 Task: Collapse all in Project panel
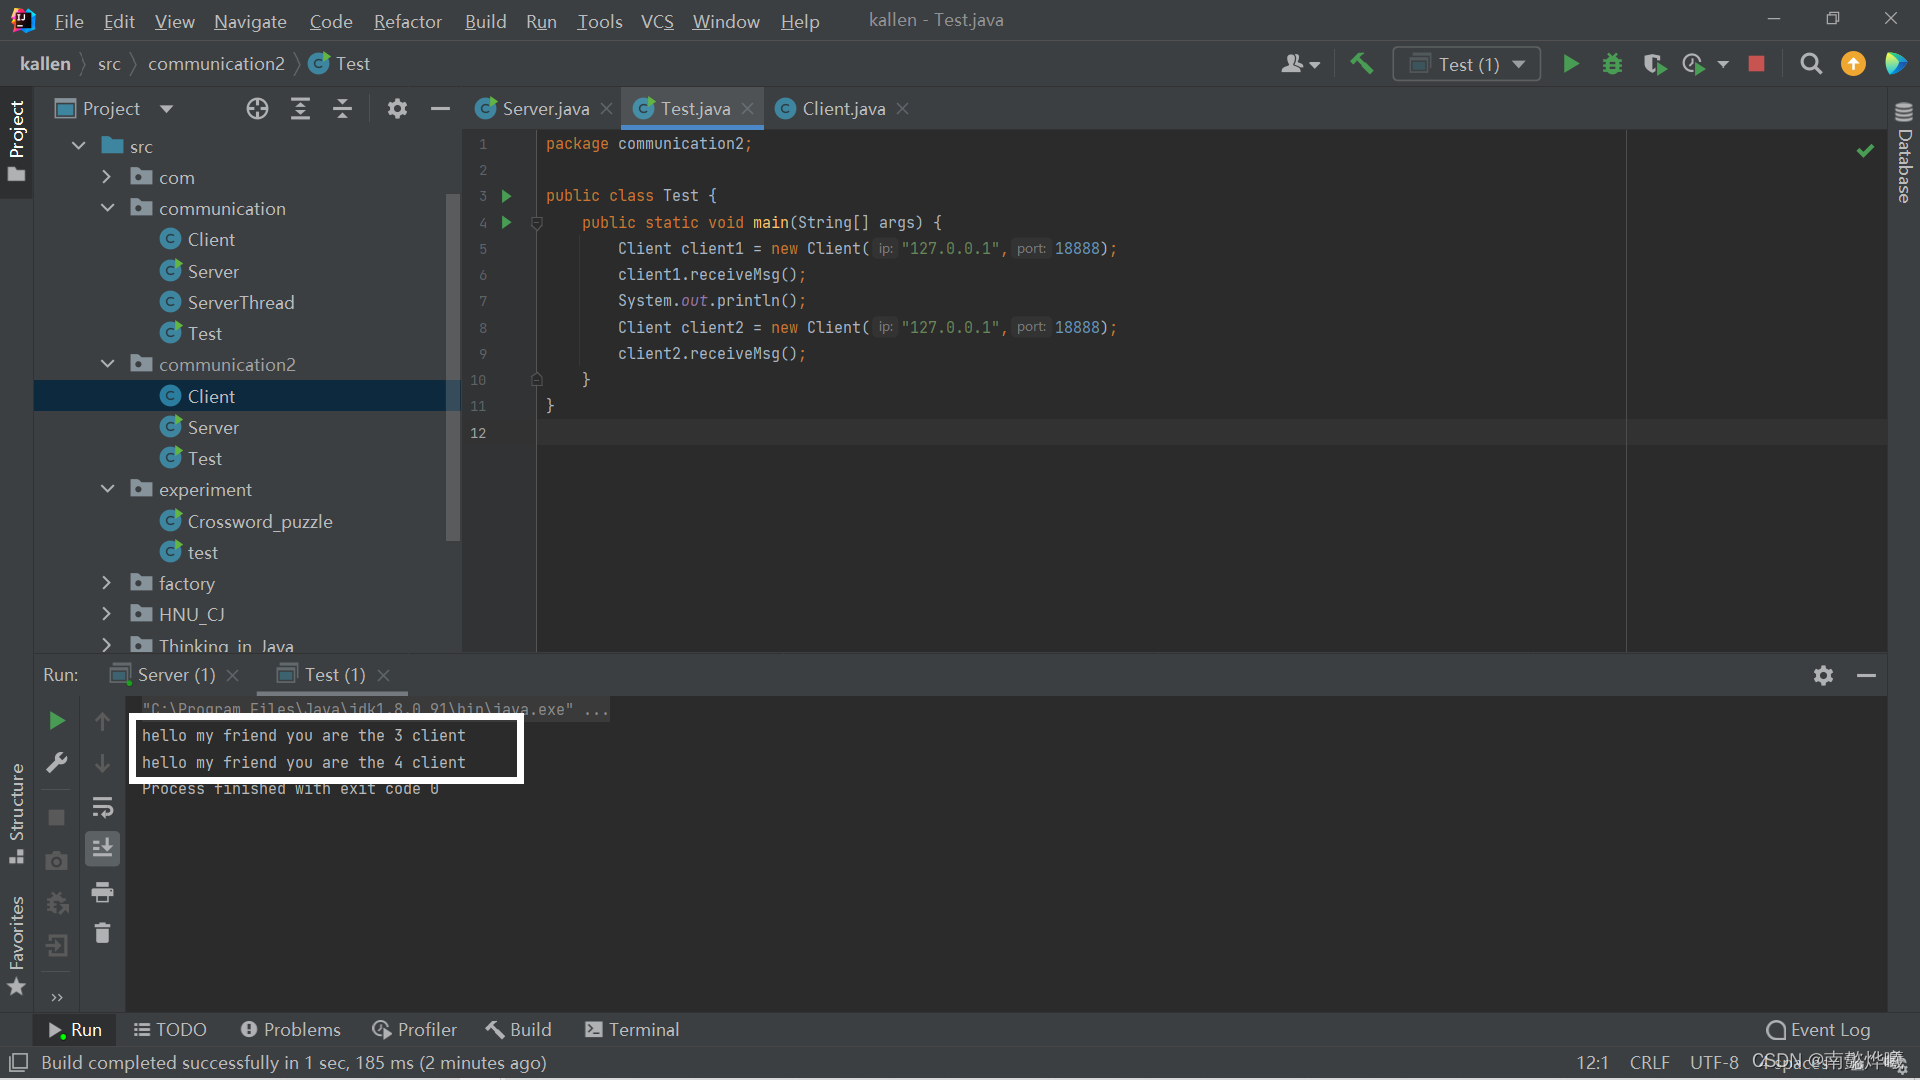pos(342,109)
